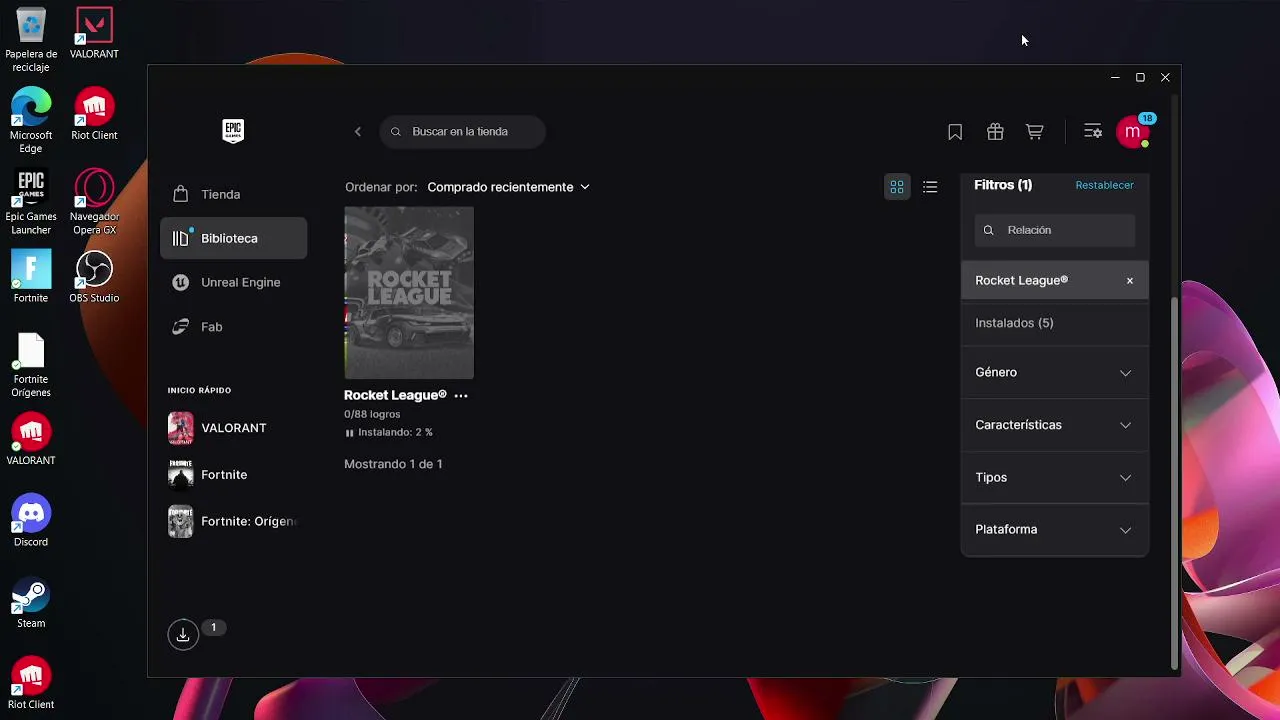The width and height of the screenshot is (1280, 720).
Task: Remove the Rocket League filter
Action: point(1130,281)
